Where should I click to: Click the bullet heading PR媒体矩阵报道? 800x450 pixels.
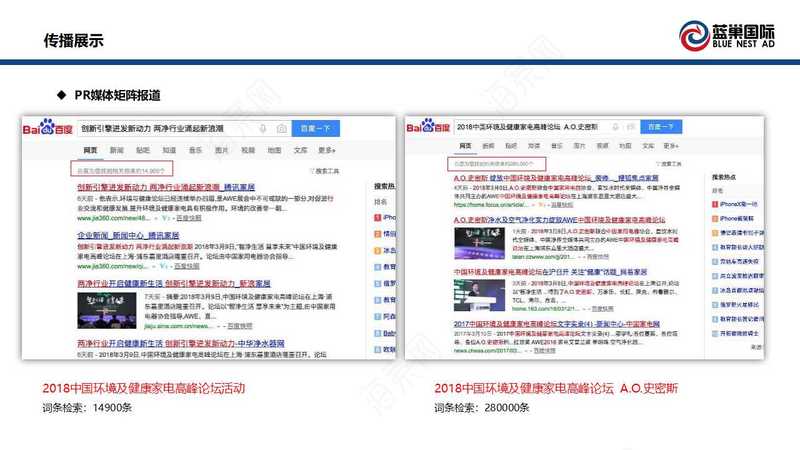117,95
